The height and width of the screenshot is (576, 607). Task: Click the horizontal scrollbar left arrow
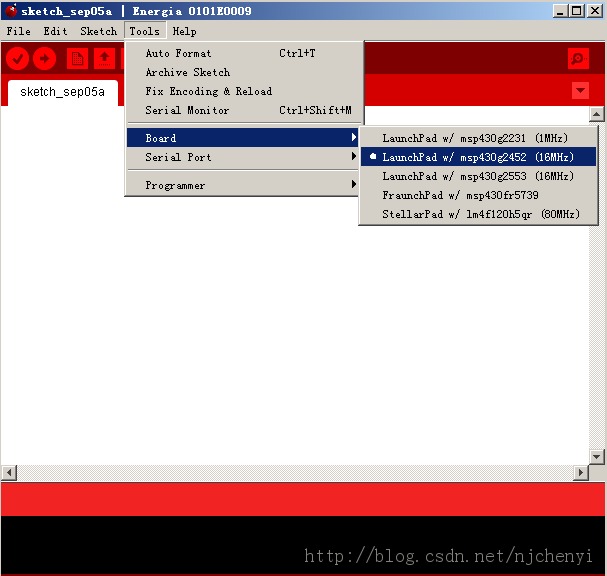[9, 473]
